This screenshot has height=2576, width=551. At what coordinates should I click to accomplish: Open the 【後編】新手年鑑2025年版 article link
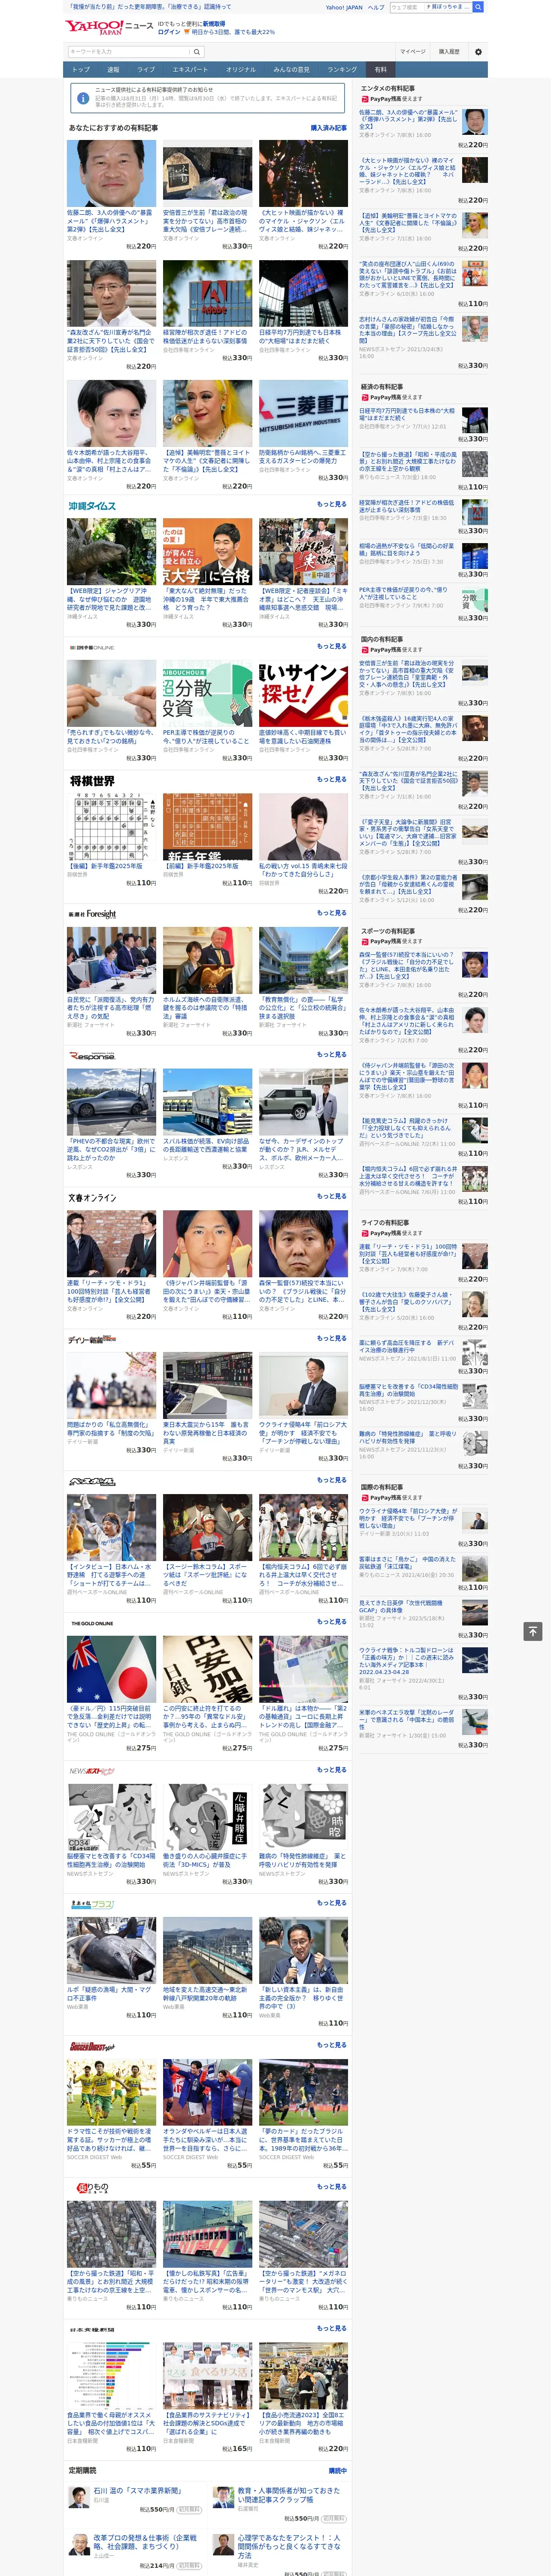pyautogui.click(x=105, y=867)
